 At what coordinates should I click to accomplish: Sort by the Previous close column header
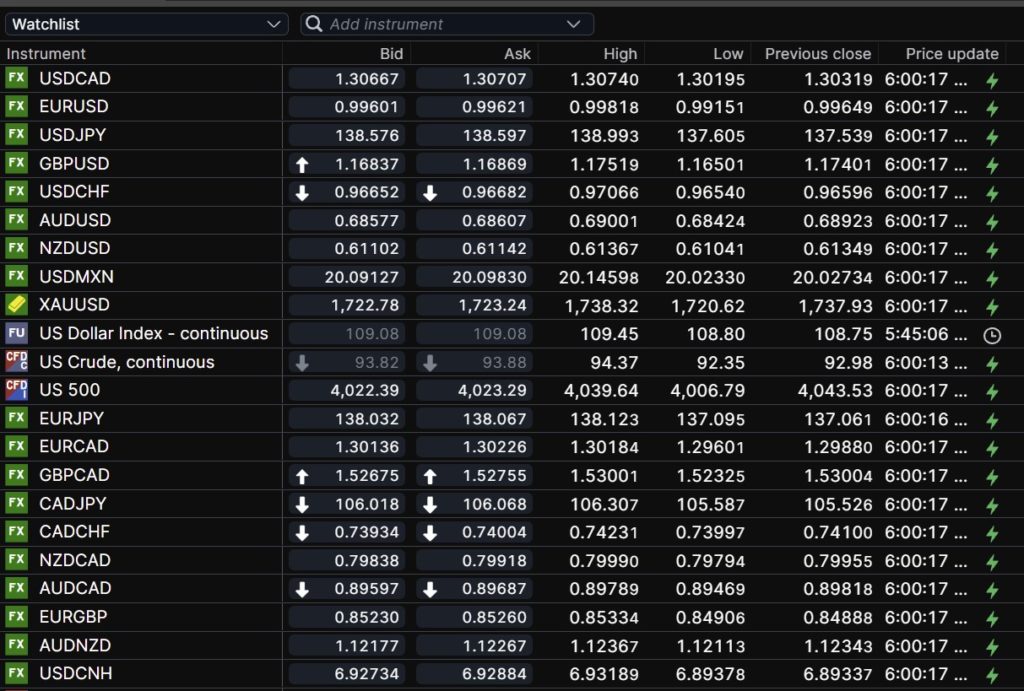point(817,54)
